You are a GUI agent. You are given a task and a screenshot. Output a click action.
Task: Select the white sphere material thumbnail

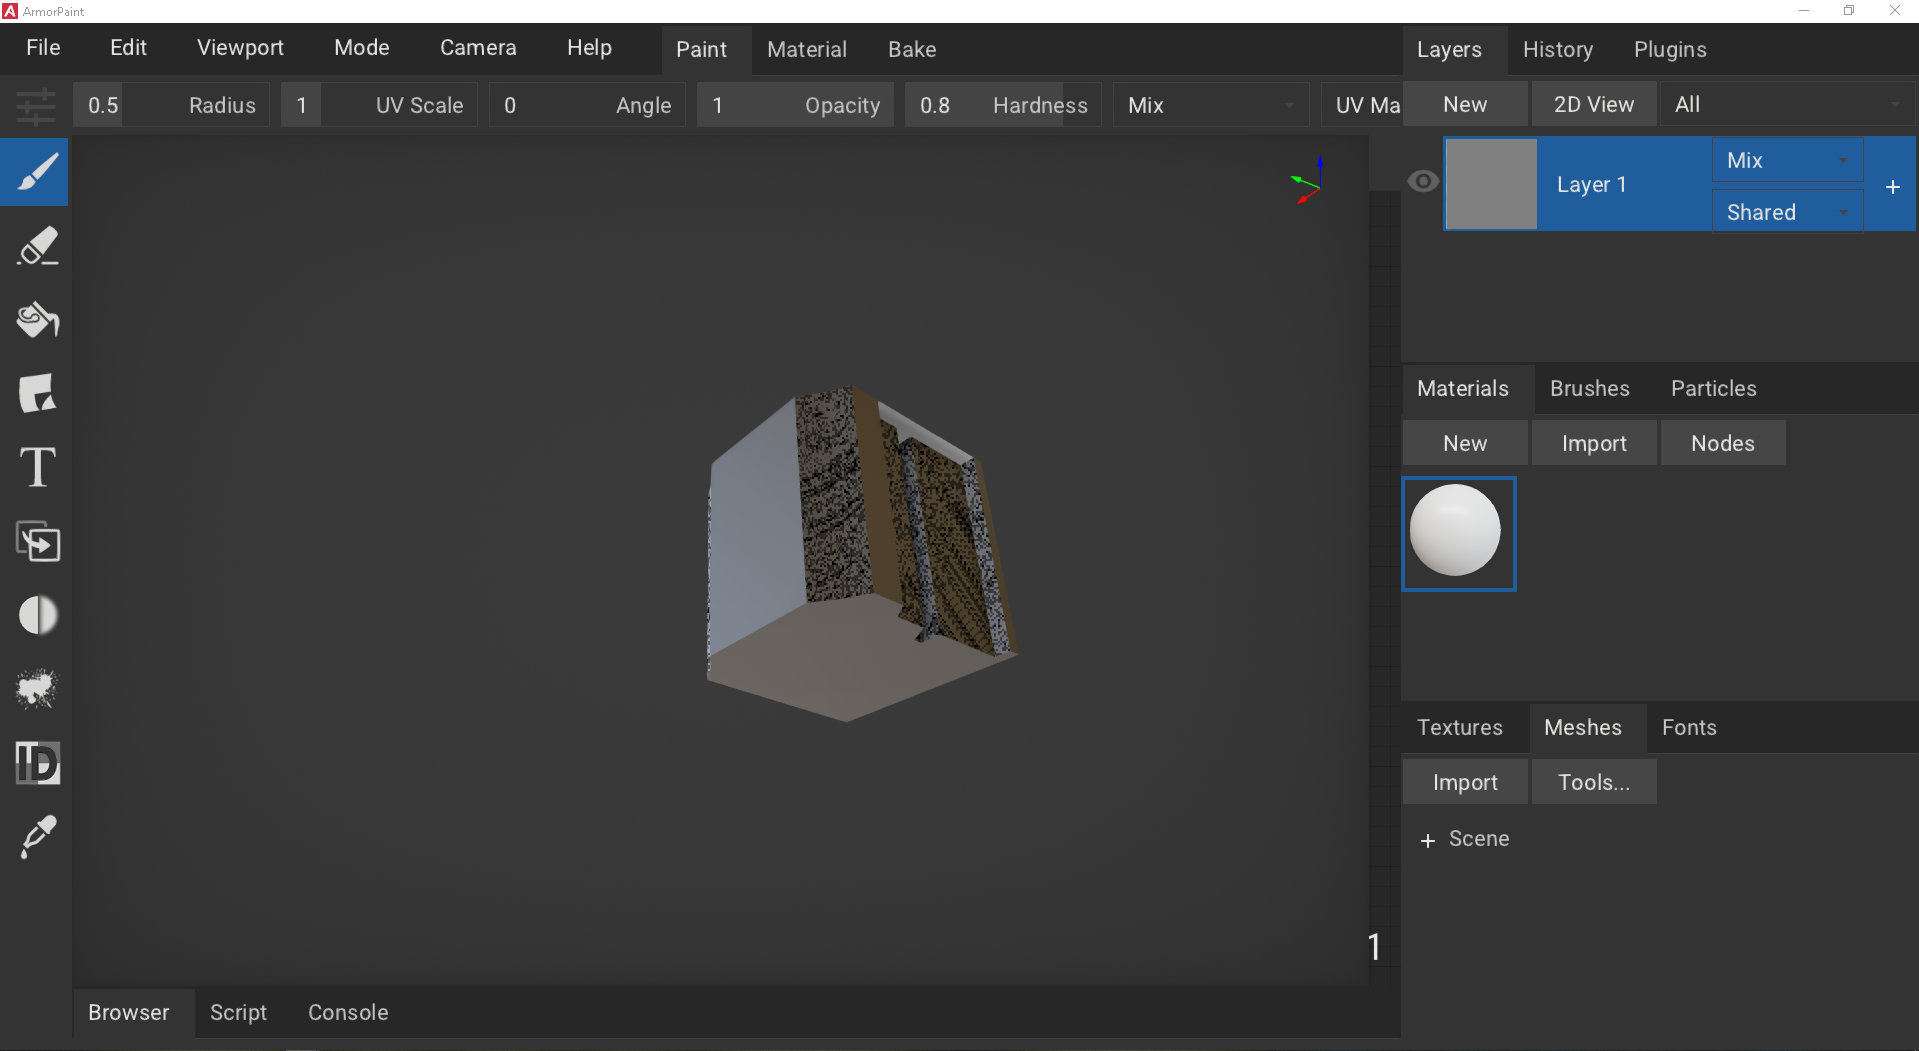tap(1458, 532)
